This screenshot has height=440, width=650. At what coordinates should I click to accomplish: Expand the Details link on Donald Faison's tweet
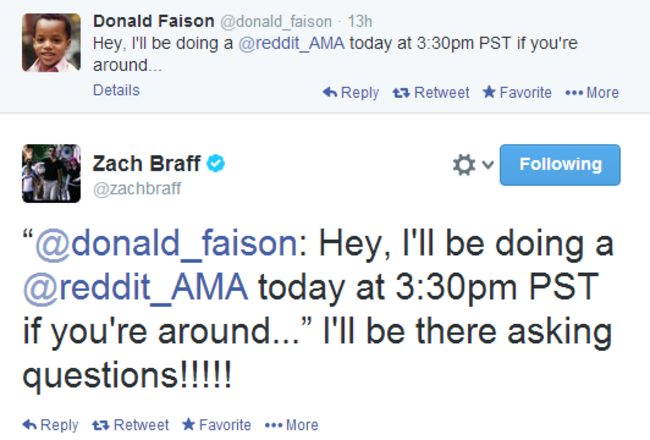click(x=116, y=90)
